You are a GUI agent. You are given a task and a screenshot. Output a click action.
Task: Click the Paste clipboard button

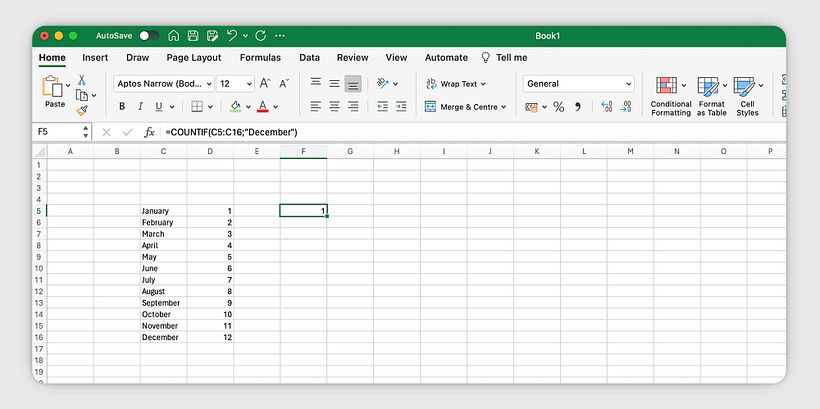pyautogui.click(x=52, y=92)
